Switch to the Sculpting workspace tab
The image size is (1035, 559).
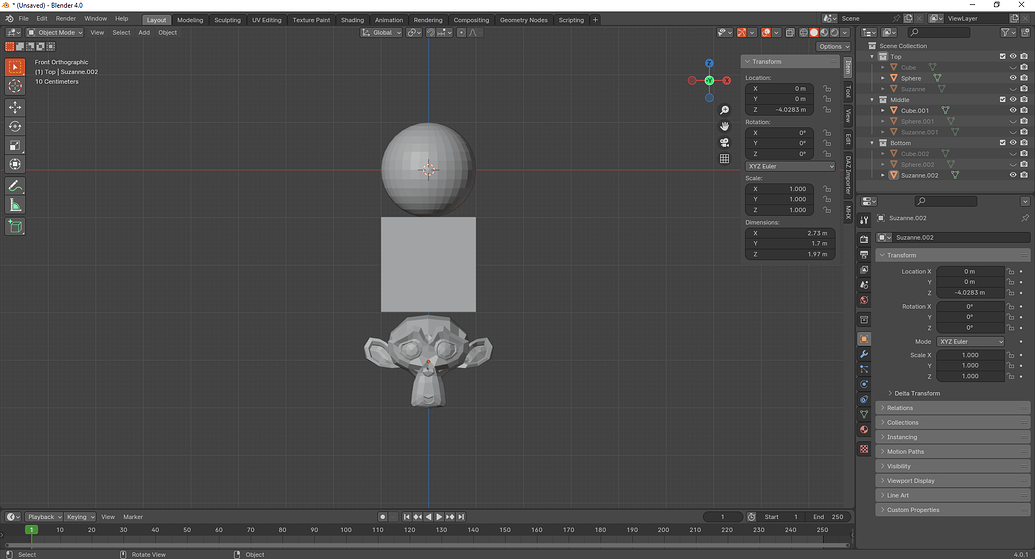(228, 20)
